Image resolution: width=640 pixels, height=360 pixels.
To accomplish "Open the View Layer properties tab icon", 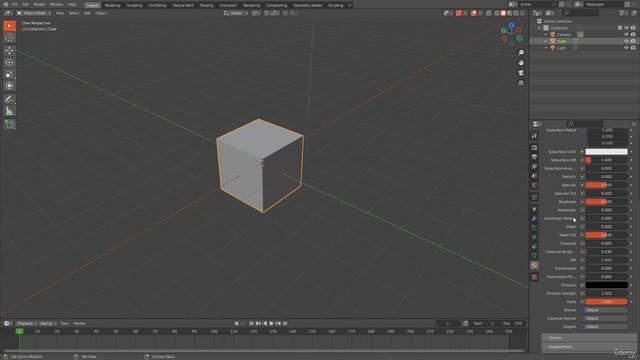I will point(534,167).
